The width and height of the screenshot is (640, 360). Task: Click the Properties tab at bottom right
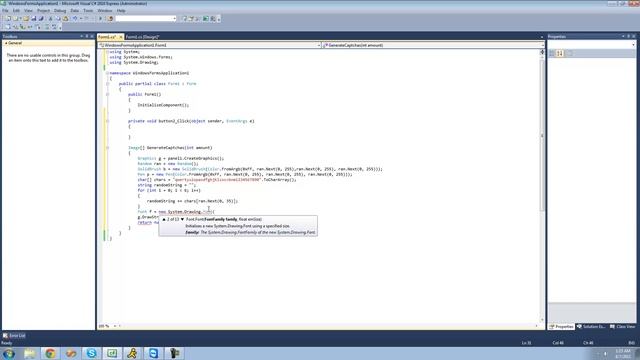(561, 327)
